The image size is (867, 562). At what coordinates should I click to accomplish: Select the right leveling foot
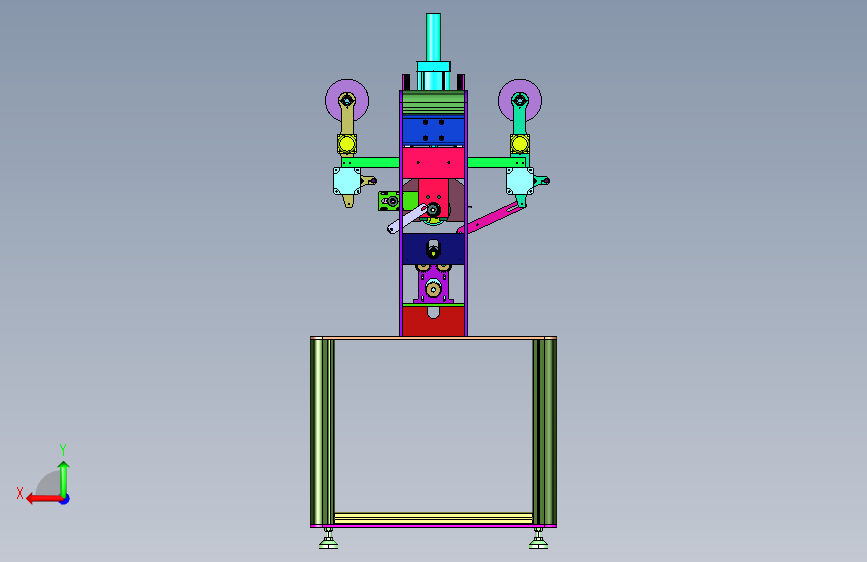point(538,539)
